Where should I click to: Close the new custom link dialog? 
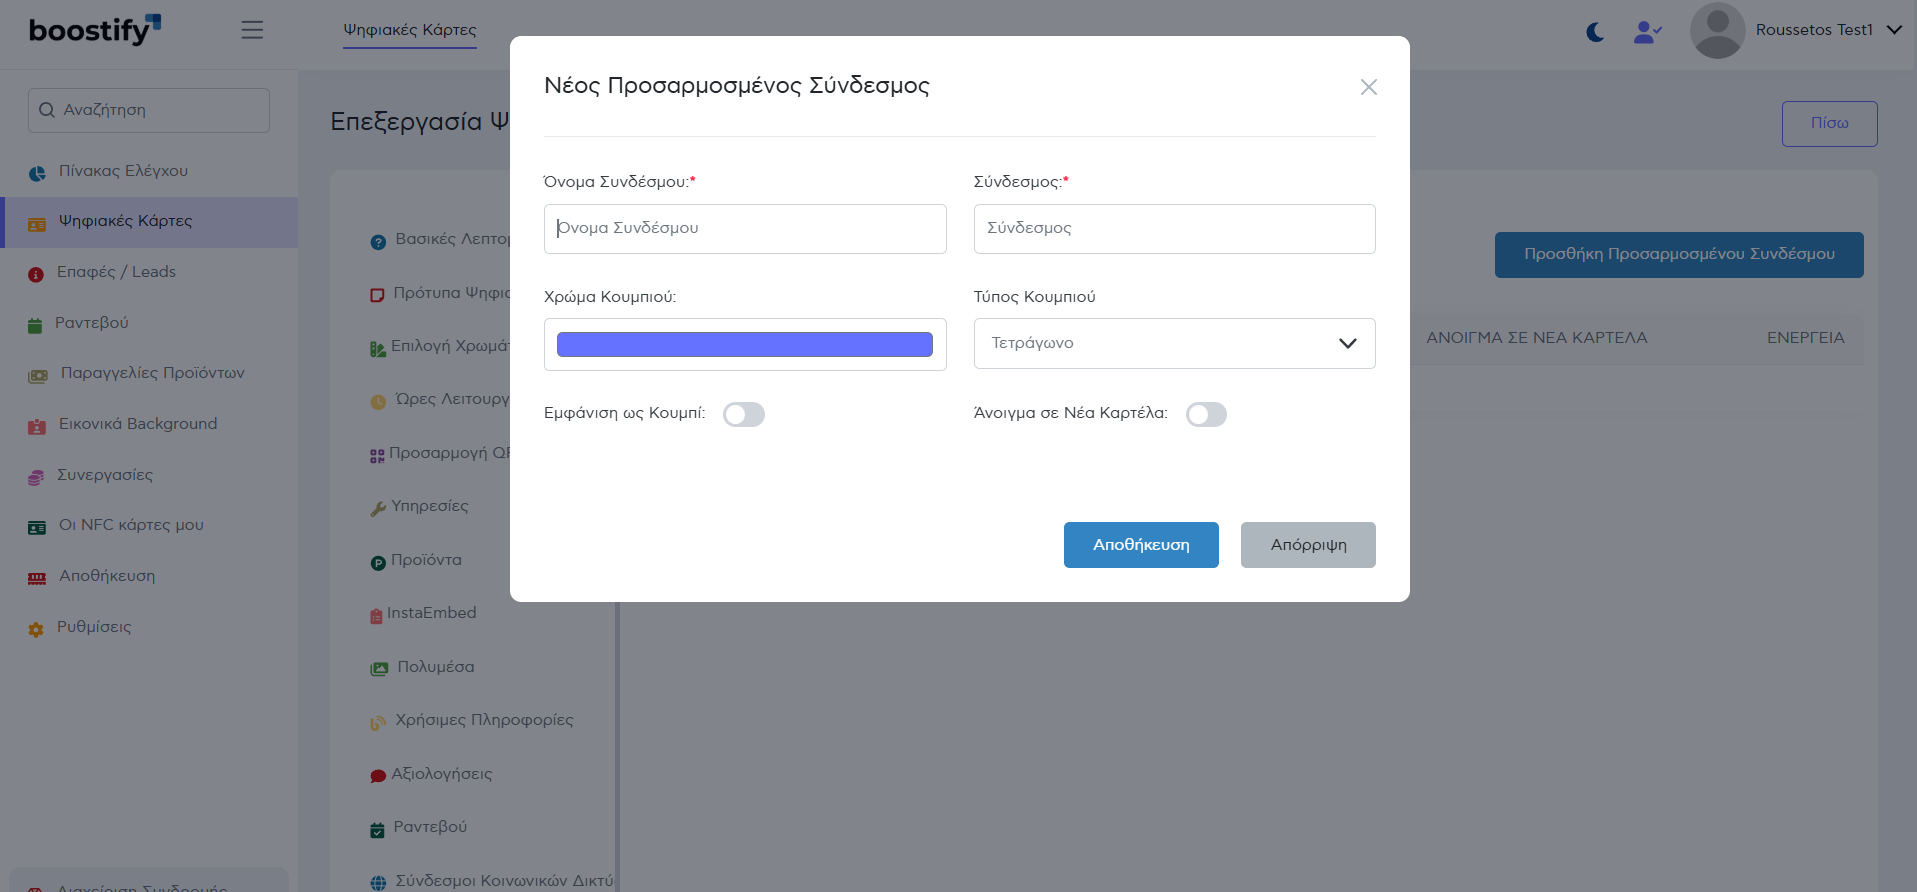1368,87
